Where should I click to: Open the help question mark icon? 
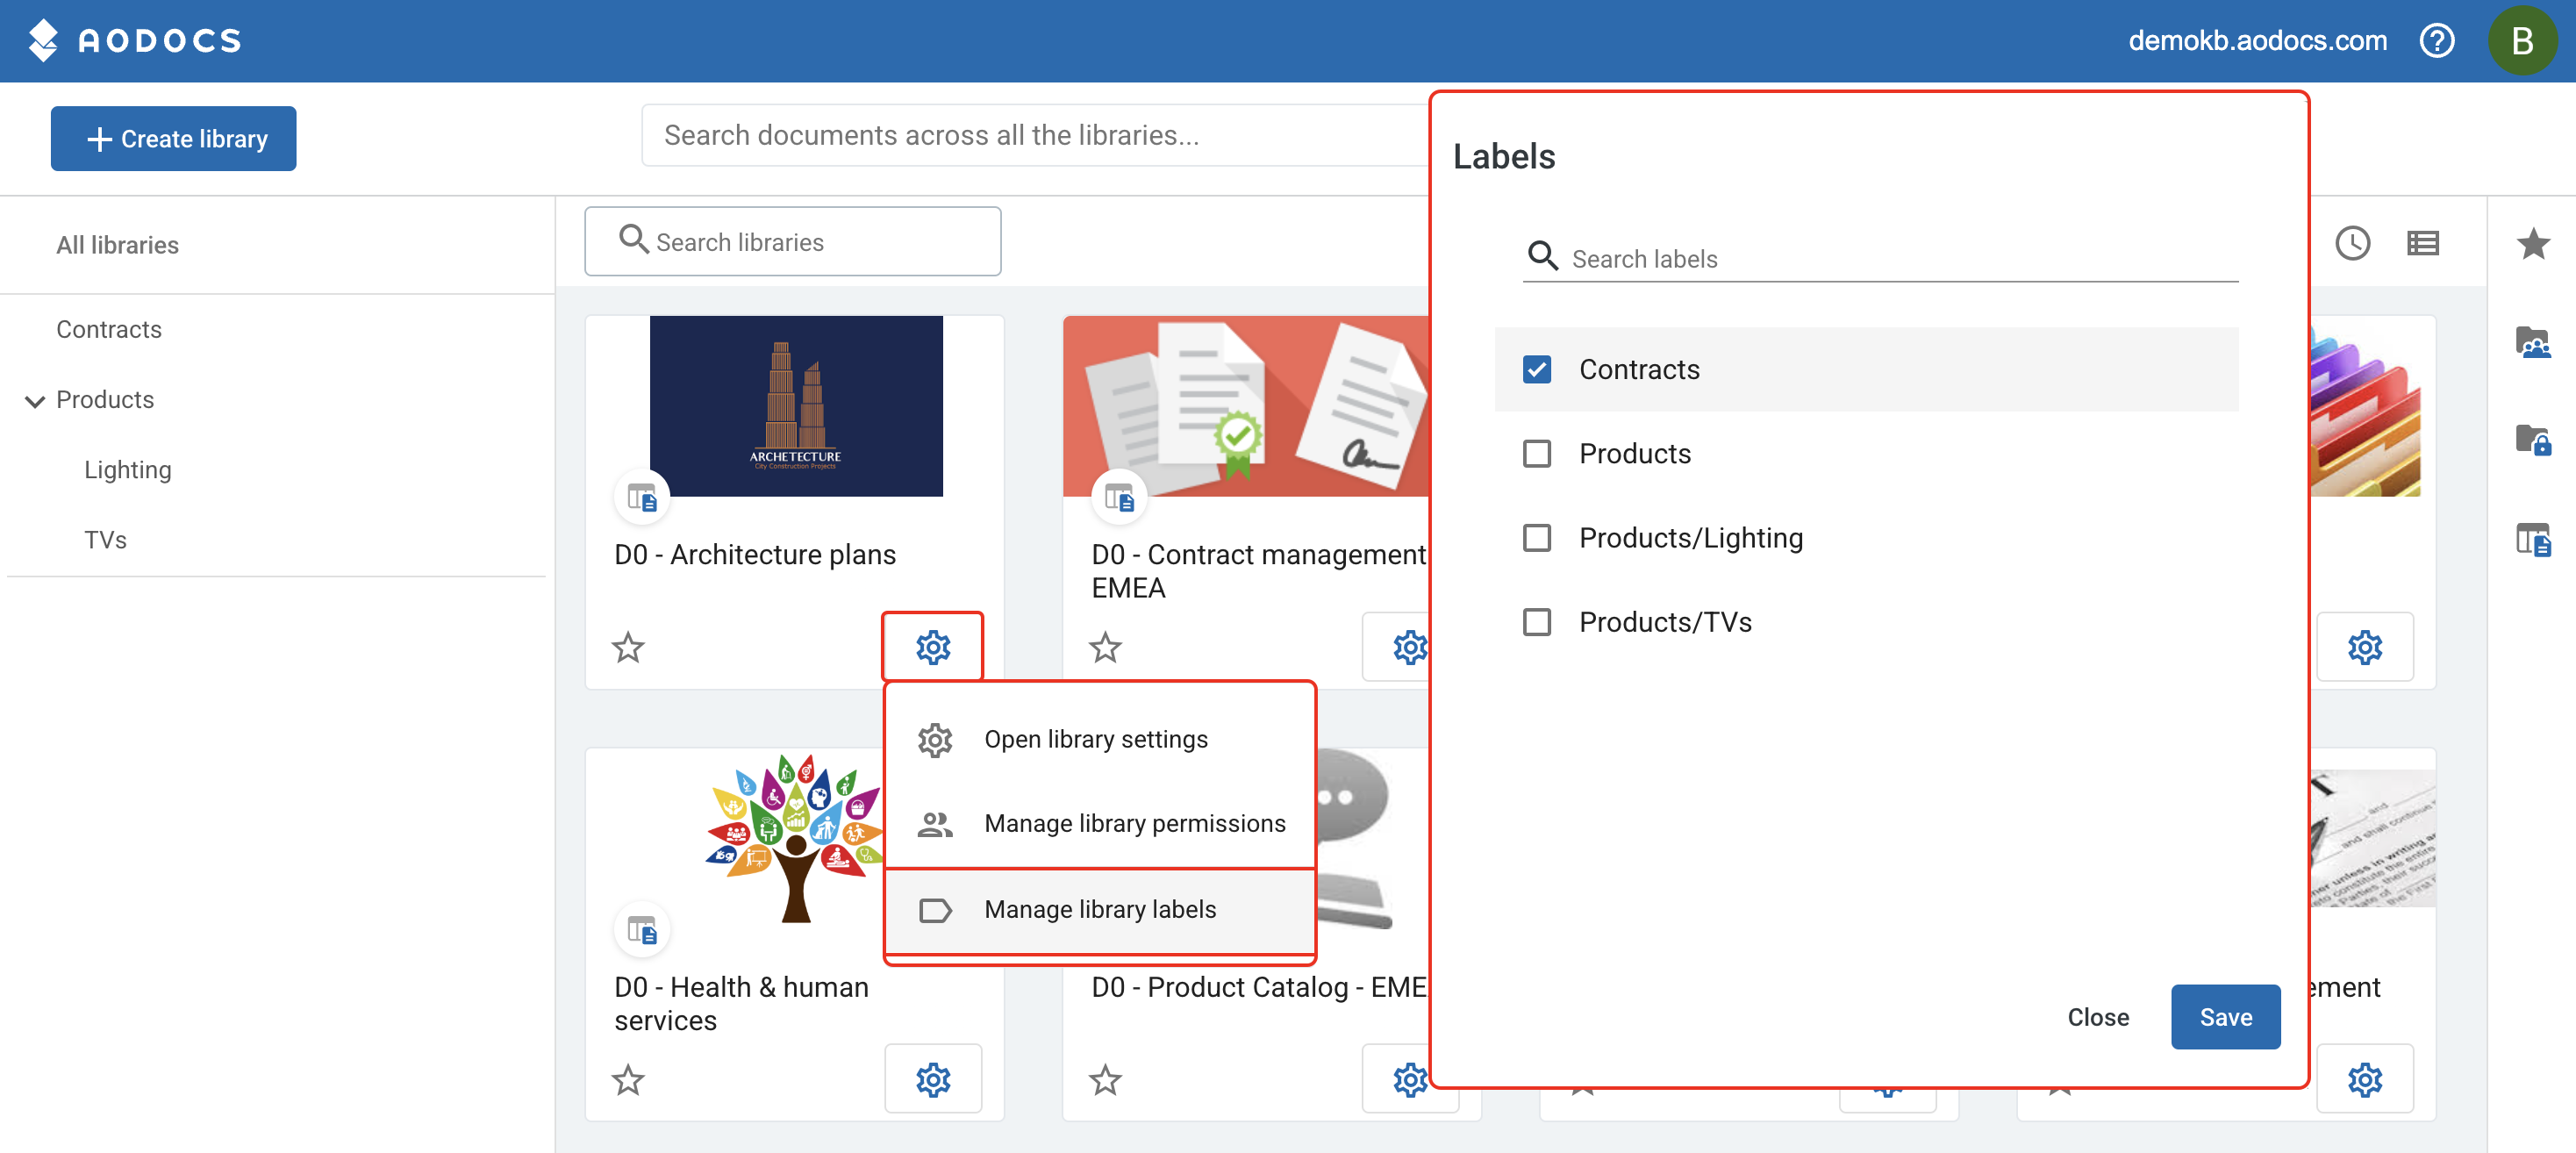click(x=2436, y=41)
